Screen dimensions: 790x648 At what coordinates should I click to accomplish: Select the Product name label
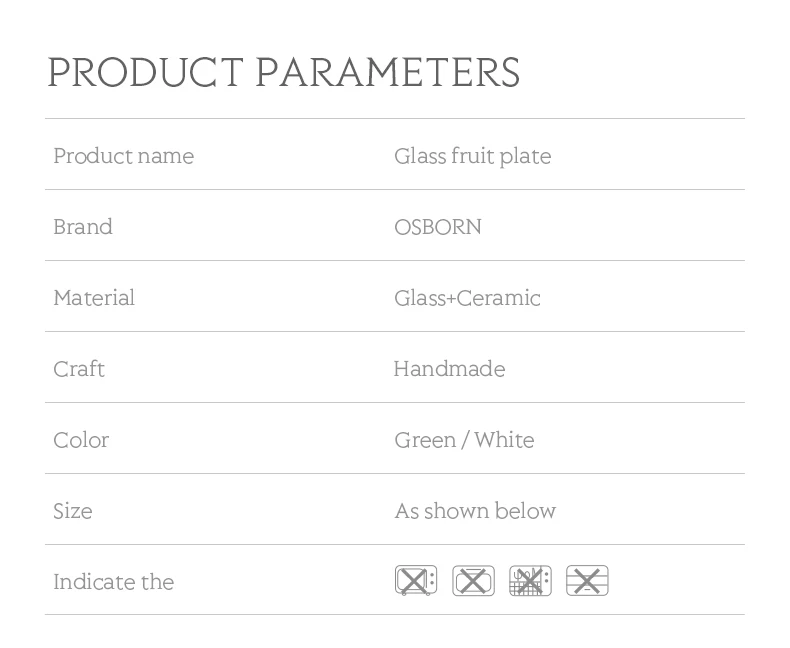click(123, 156)
